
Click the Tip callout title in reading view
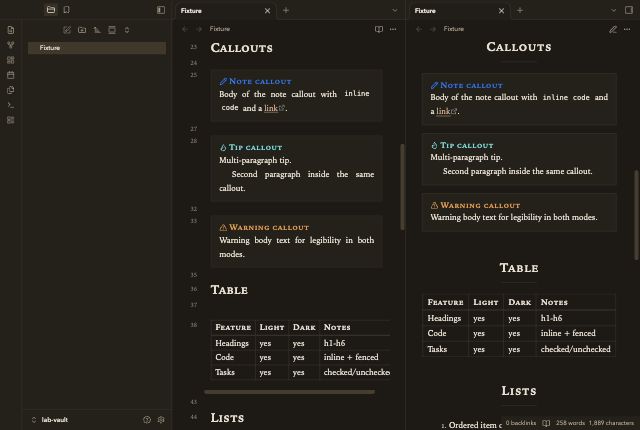coord(467,145)
